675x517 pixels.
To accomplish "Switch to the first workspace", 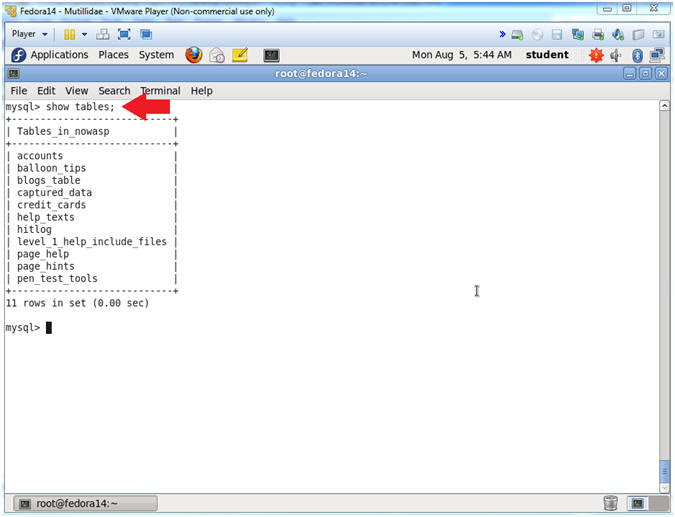I will [638, 503].
